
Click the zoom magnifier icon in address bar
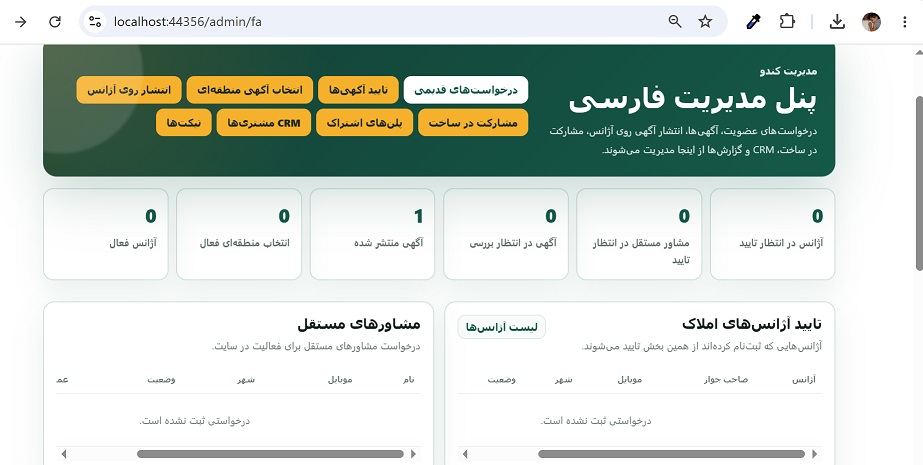pos(675,22)
